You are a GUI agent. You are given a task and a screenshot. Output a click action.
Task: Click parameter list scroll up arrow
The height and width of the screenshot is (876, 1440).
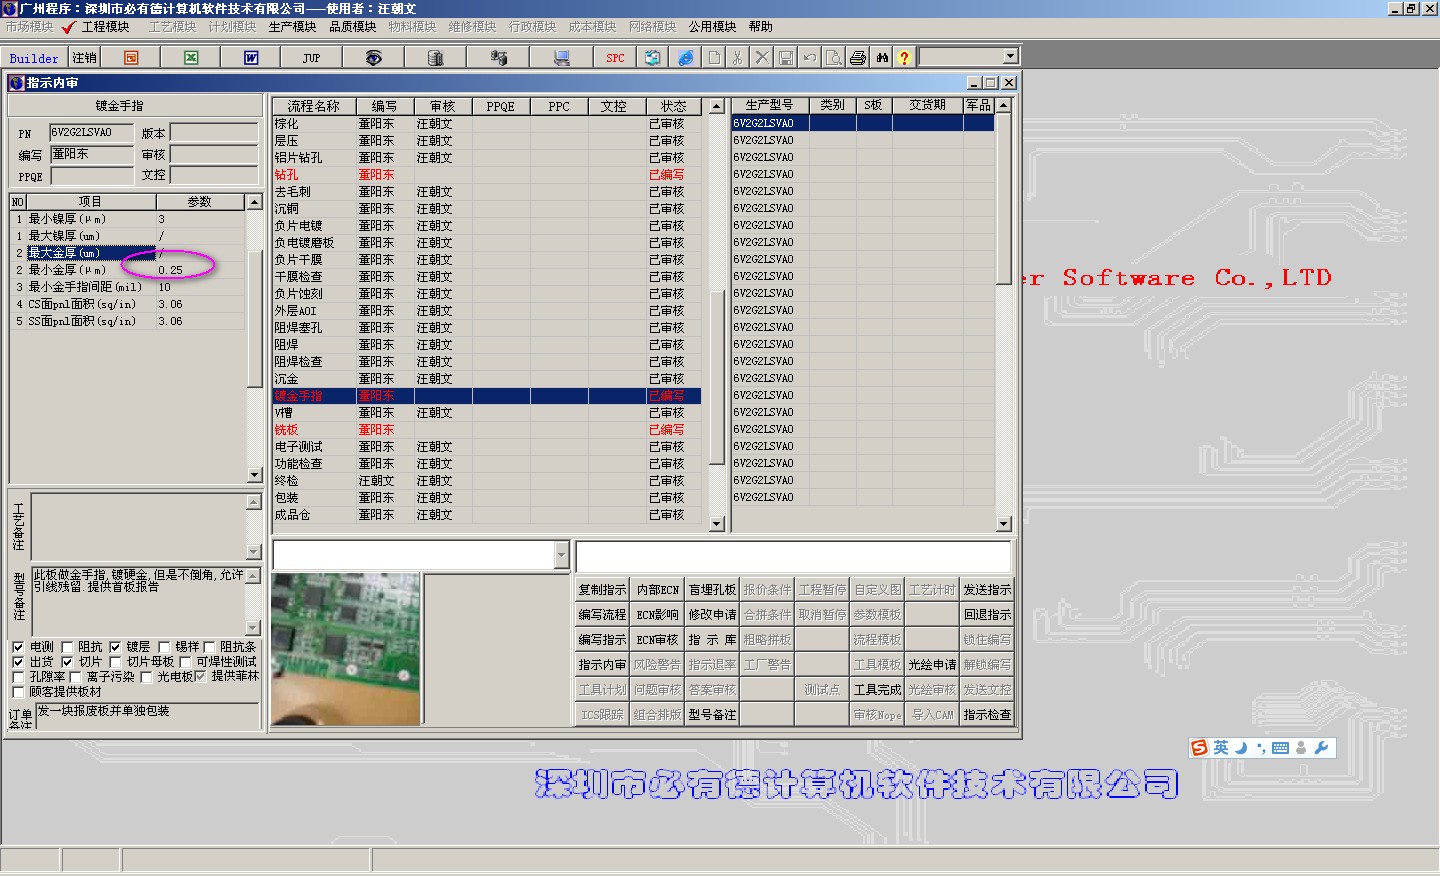click(x=254, y=202)
